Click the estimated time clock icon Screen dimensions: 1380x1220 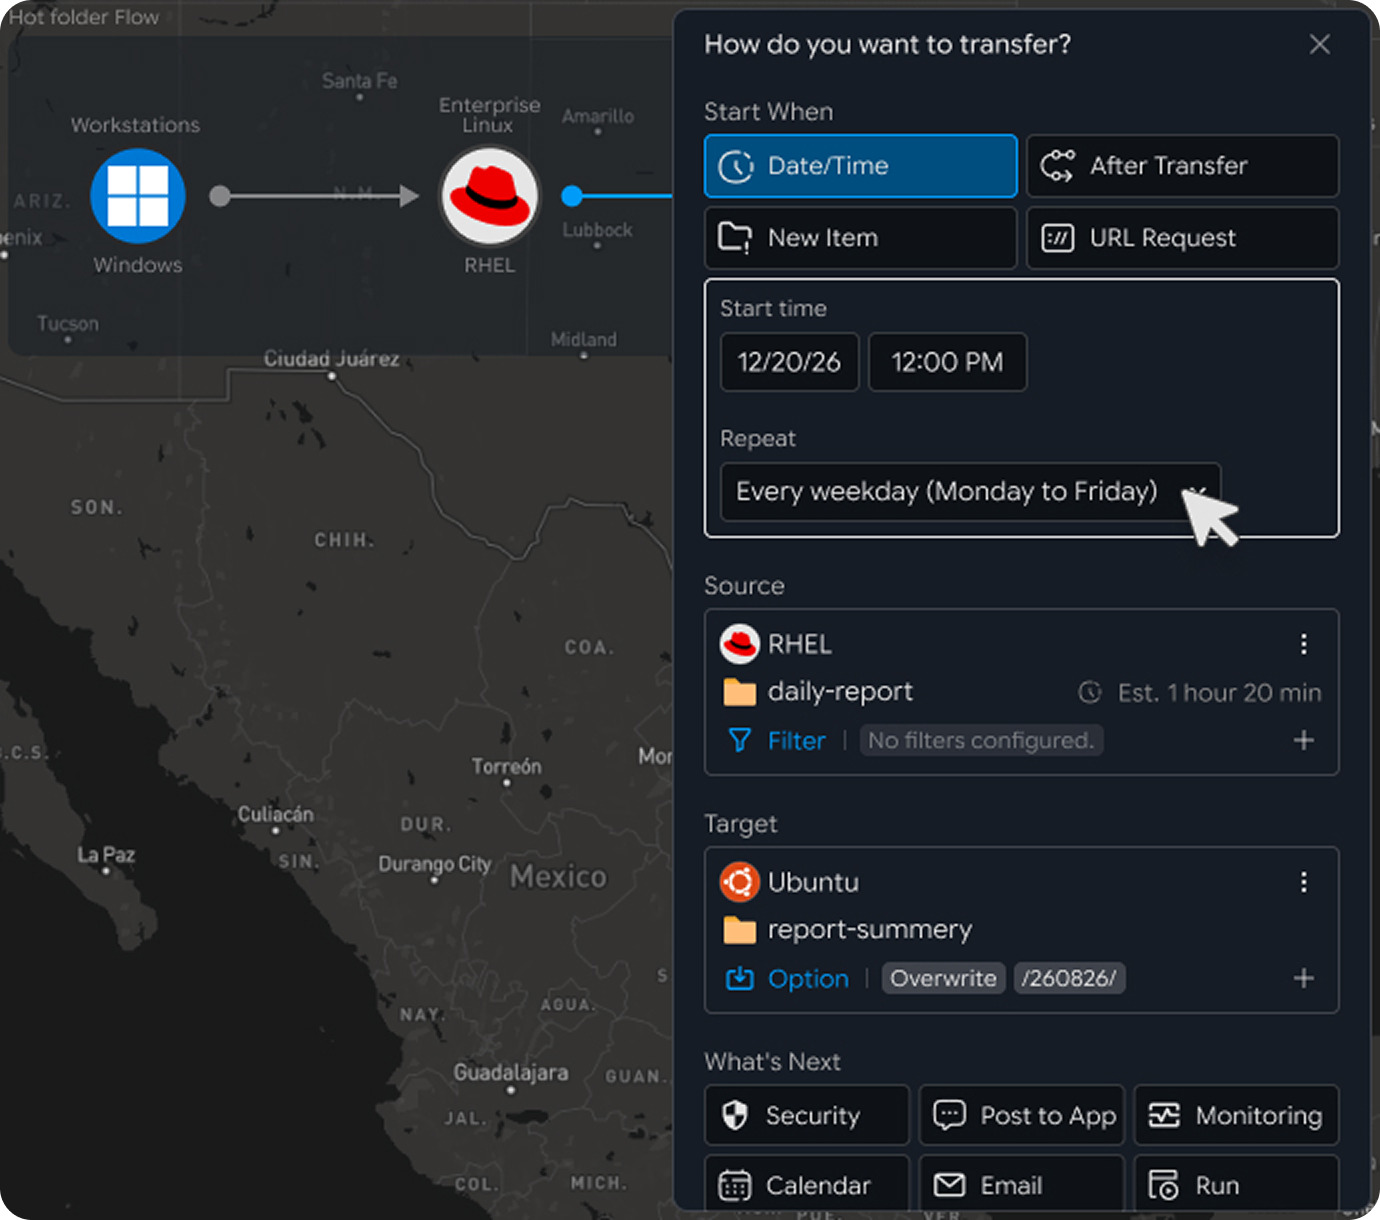click(x=1090, y=692)
